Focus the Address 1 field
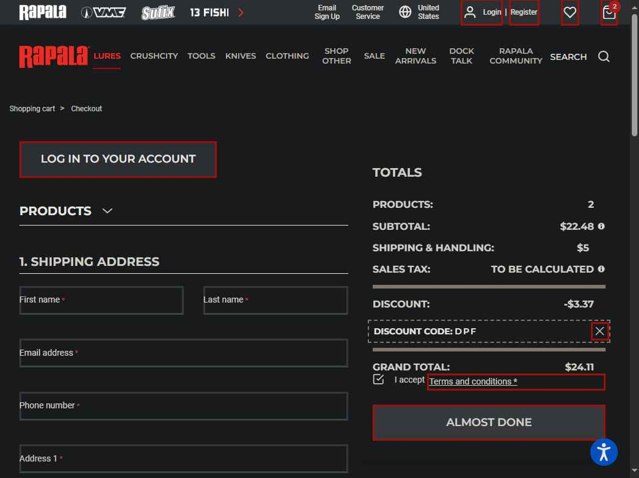The width and height of the screenshot is (639, 478). (183, 458)
